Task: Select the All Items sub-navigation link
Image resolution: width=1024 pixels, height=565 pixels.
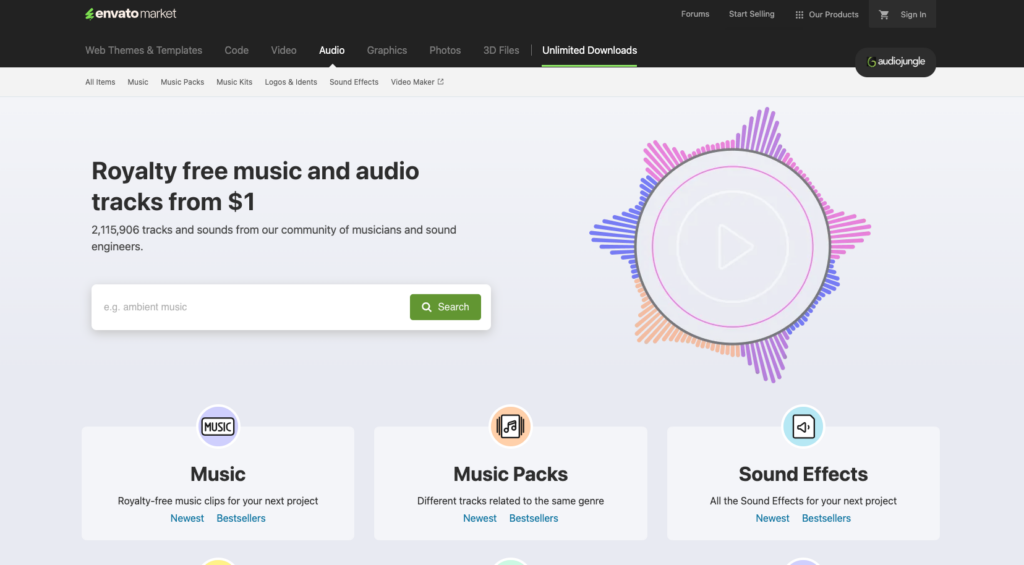Action: click(100, 82)
